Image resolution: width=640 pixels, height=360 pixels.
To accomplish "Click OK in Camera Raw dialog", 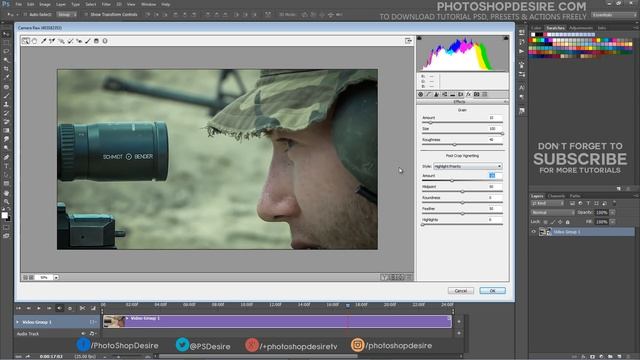I will coord(492,291).
